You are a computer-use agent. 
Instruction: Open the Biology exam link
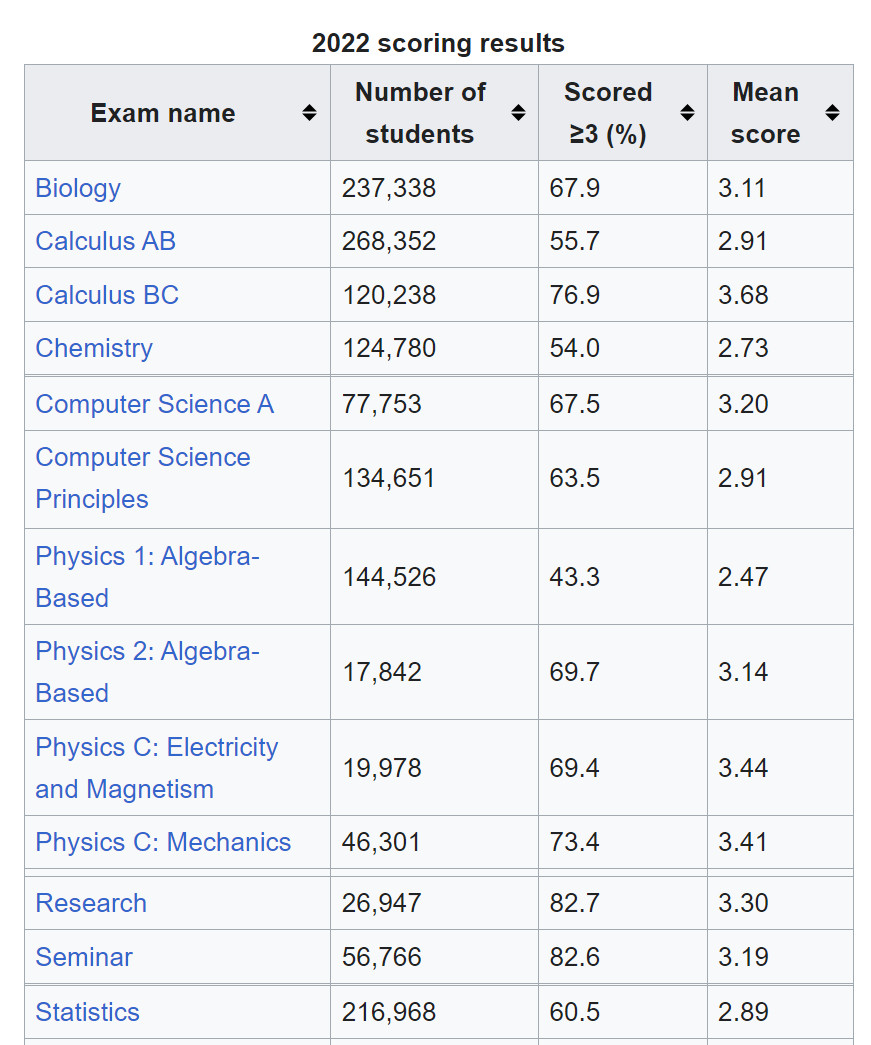tap(78, 188)
